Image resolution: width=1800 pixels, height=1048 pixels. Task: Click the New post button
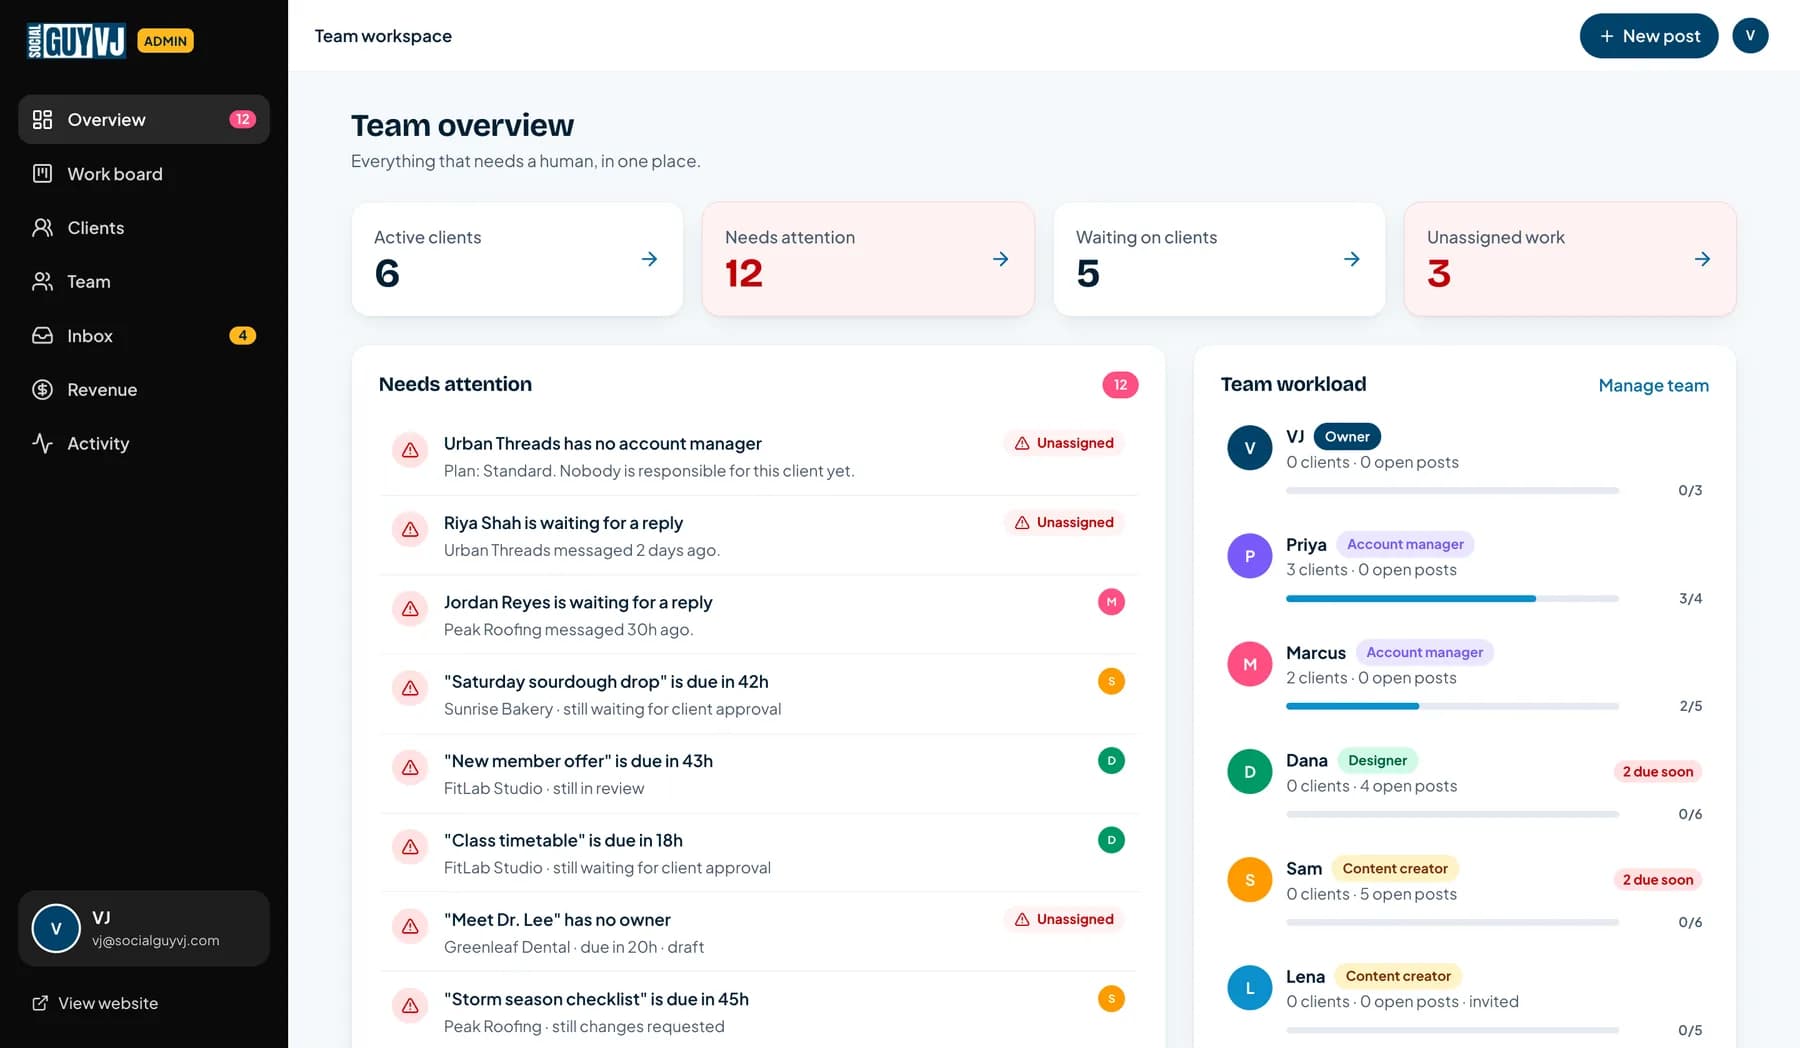(x=1649, y=36)
